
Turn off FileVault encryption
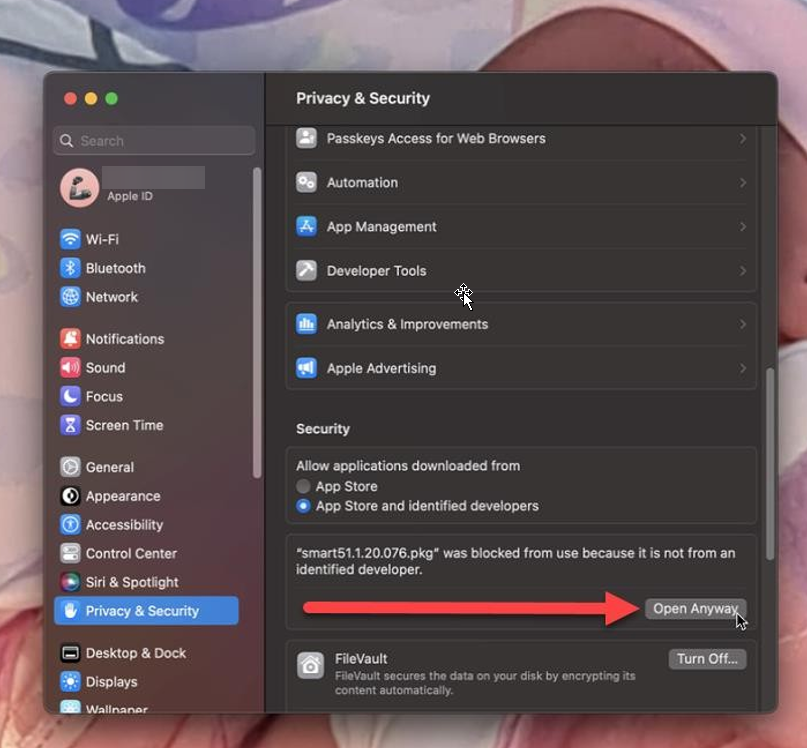coord(707,658)
